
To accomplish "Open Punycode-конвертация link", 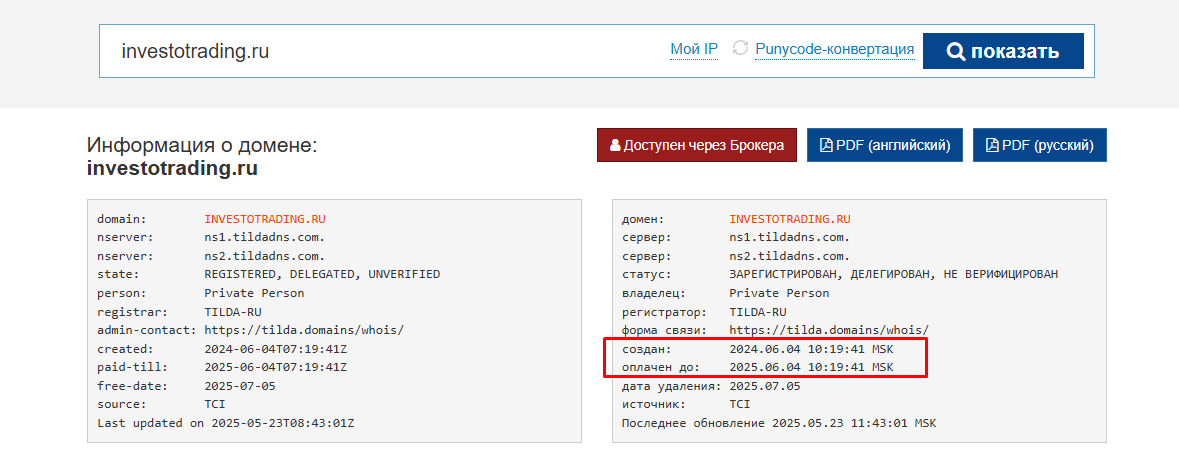I will [835, 50].
